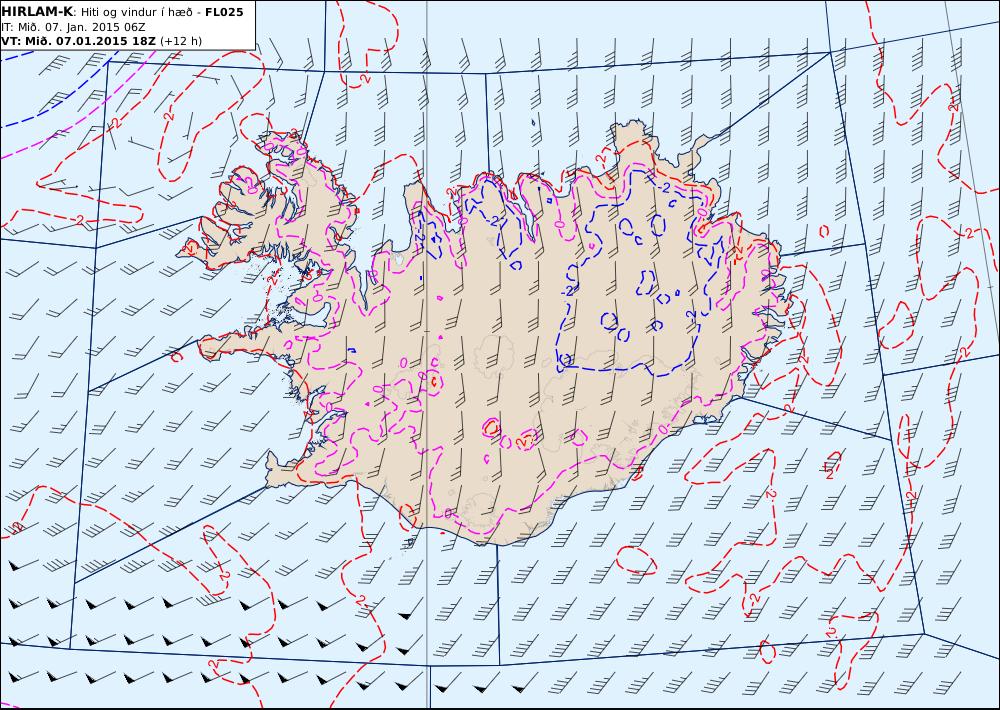Viewport: 1000px width, 710px height.
Task: Click the HIRLAM-K model title text
Action: (37, 12)
